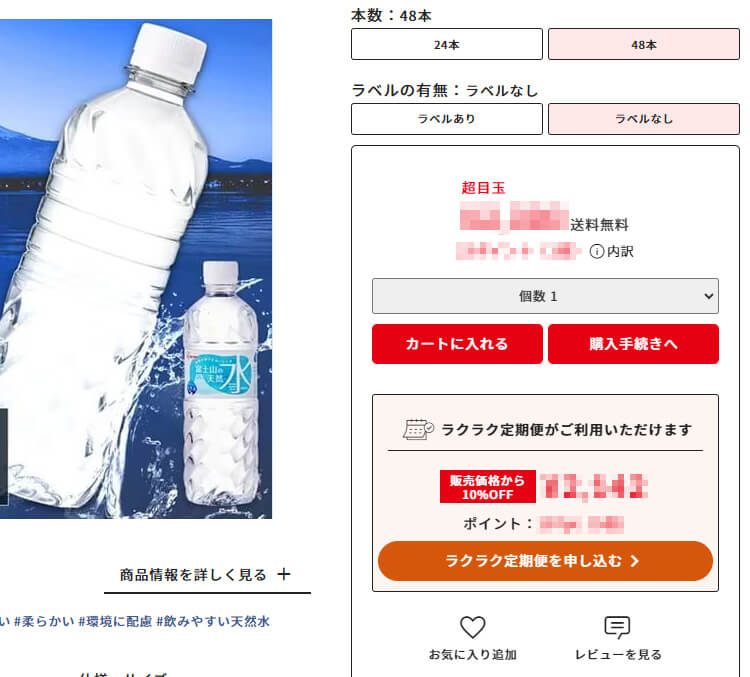The width and height of the screenshot is (750, 677).
Task: Open reviews via the speech bubble icon
Action: click(618, 627)
